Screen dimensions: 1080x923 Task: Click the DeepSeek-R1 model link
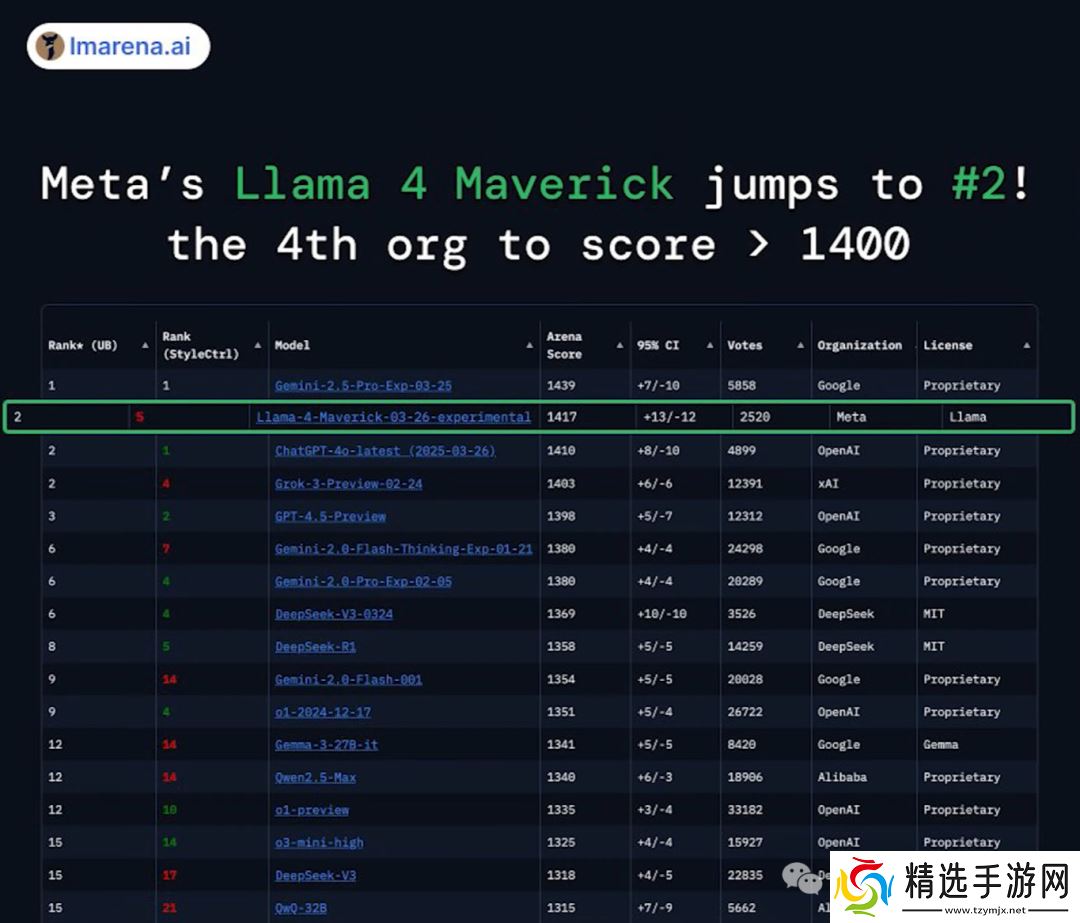click(315, 647)
